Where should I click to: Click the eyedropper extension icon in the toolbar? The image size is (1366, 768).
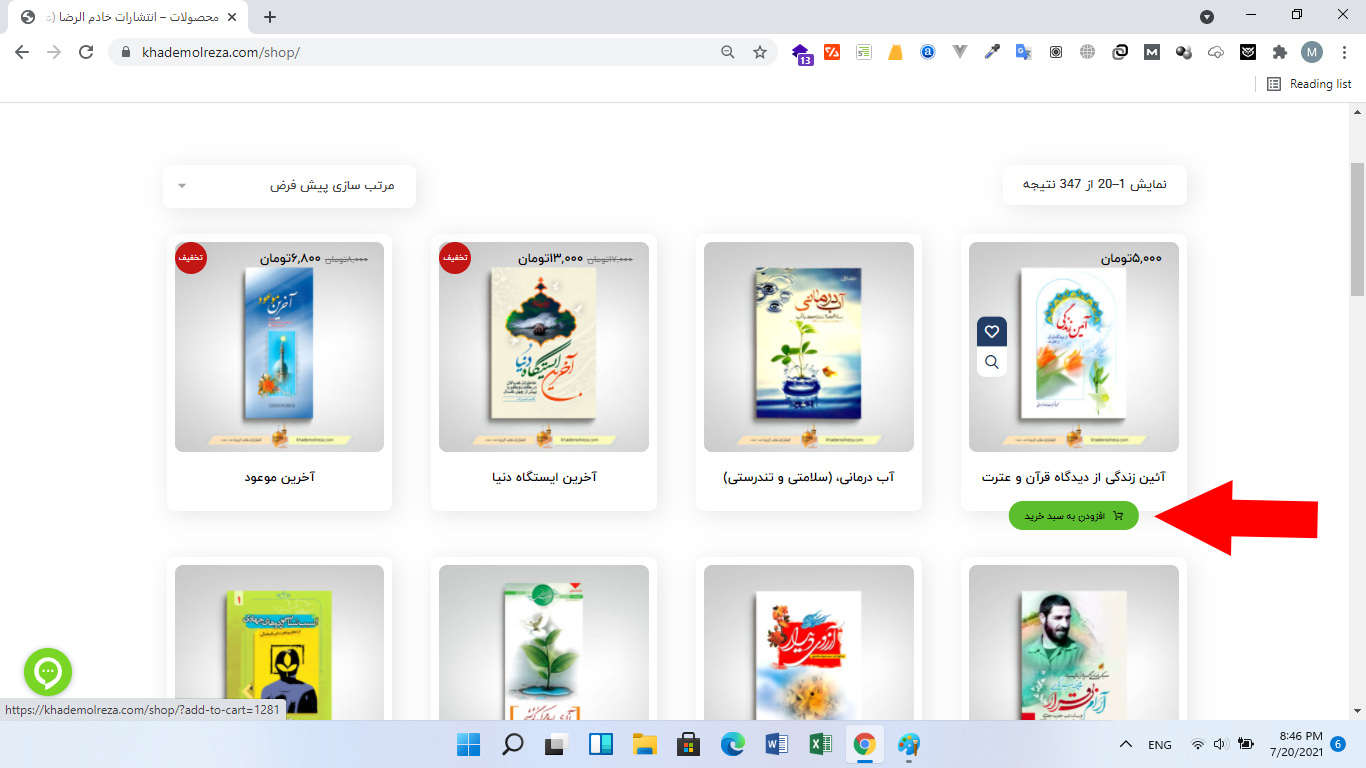991,51
